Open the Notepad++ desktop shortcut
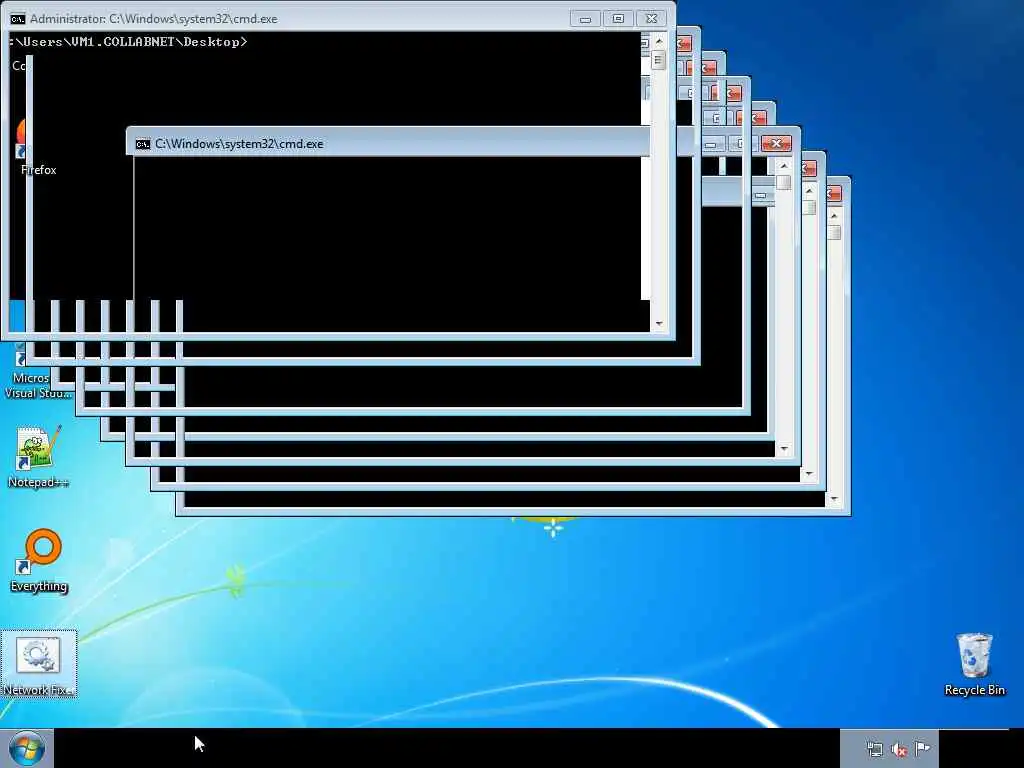Viewport: 1024px width, 768px height. (x=38, y=457)
